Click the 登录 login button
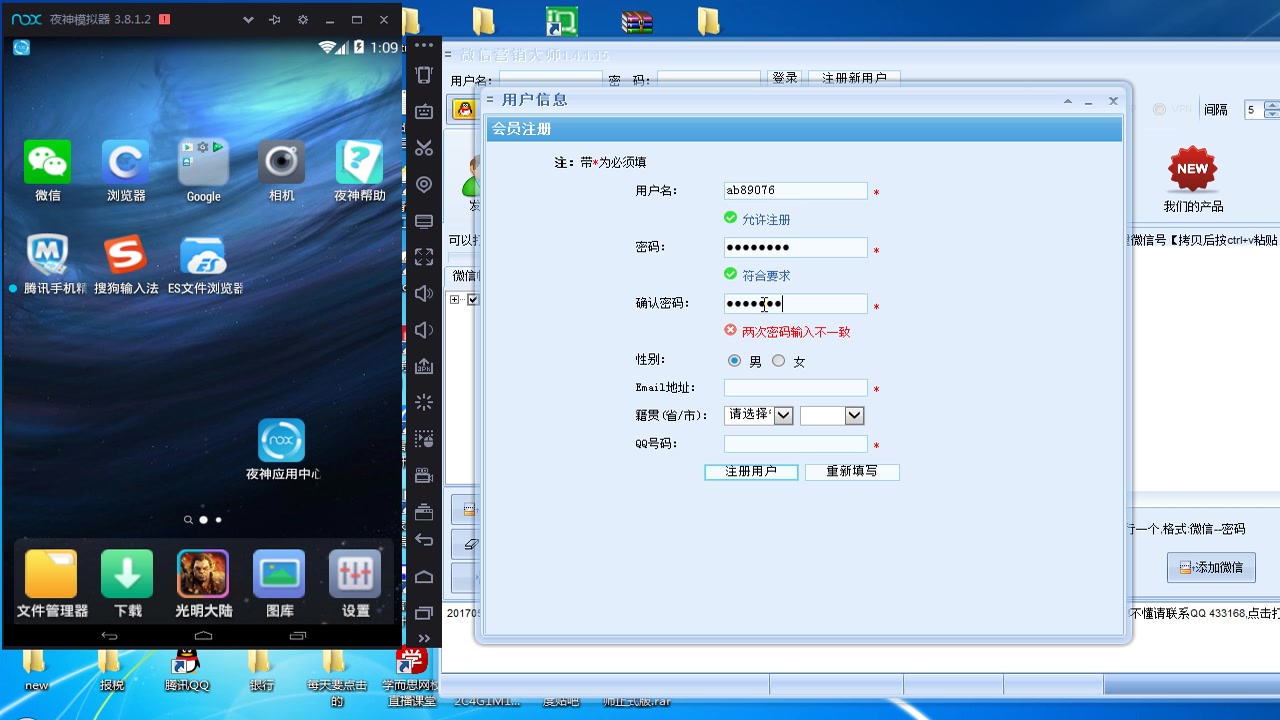This screenshot has width=1280, height=720. pyautogui.click(x=785, y=78)
